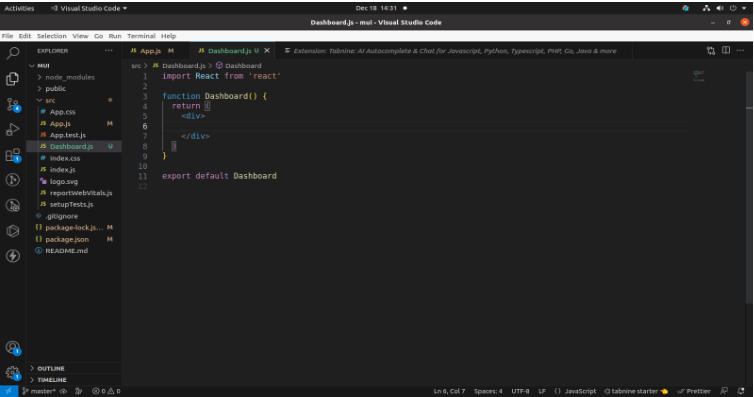Click the Explorer more actions ellipsis

pyautogui.click(x=109, y=50)
